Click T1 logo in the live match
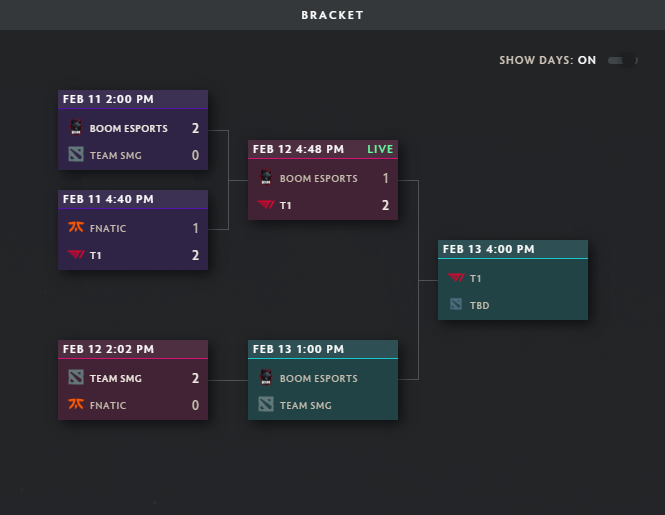This screenshot has width=665, height=515. 266,205
